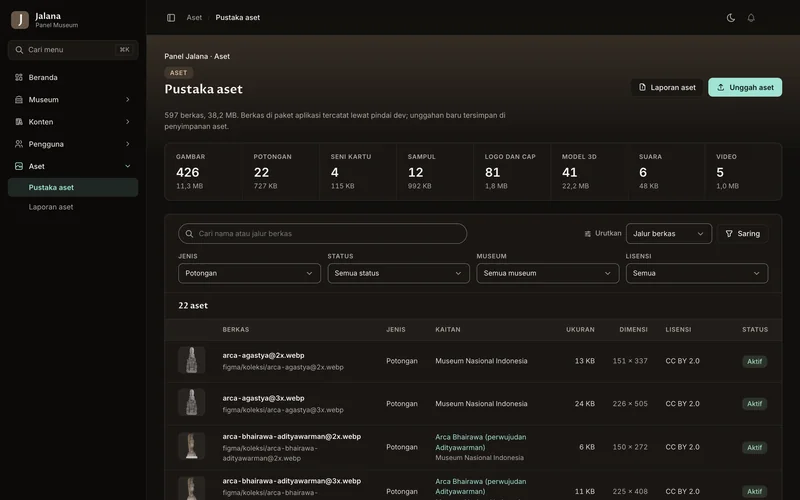The width and height of the screenshot is (800, 500).
Task: Open Laporan aset in the sidebar
Action: click(73, 207)
